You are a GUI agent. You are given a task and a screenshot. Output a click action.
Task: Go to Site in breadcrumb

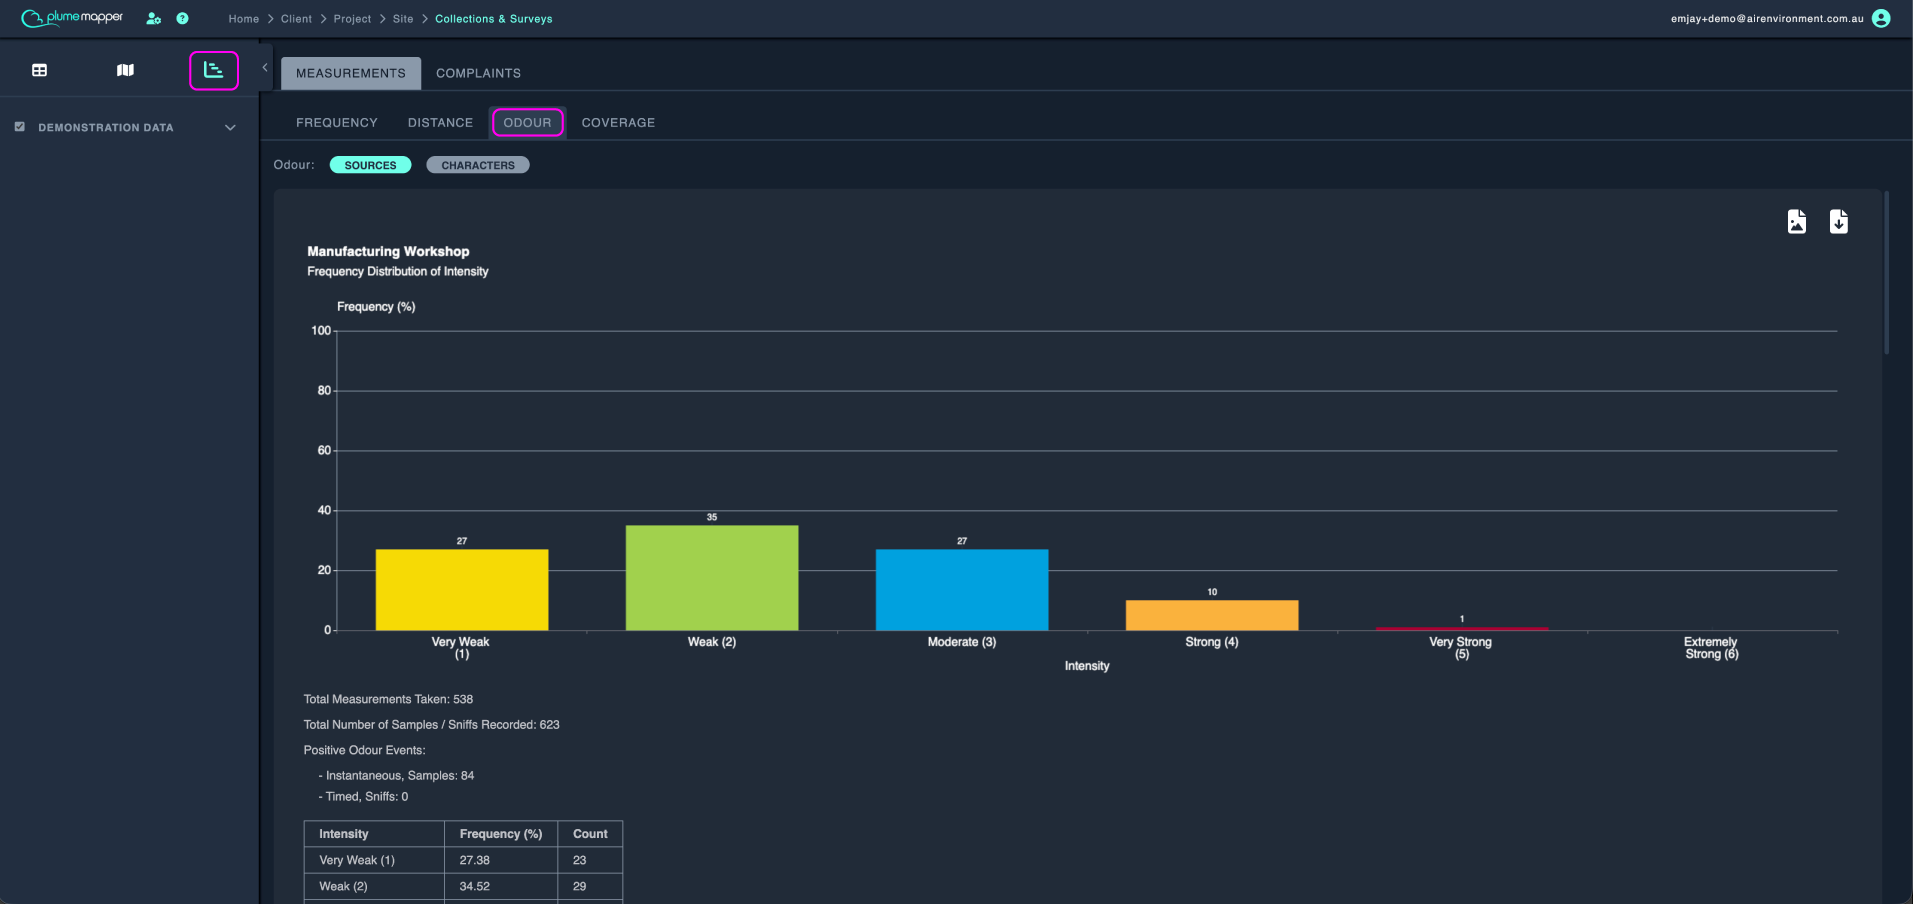click(x=403, y=19)
